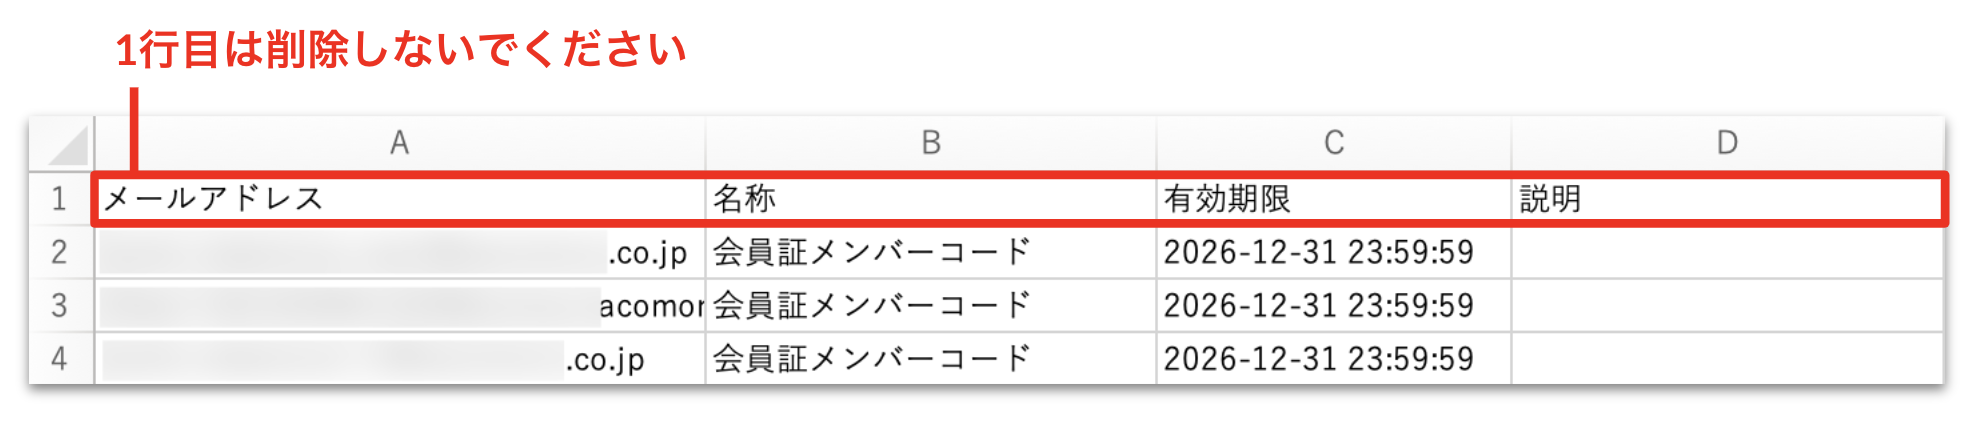Click the select-all corner triangle

(x=66, y=146)
